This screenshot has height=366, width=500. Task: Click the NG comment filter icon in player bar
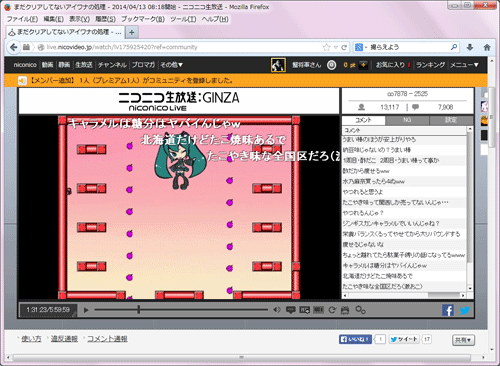coord(304,310)
